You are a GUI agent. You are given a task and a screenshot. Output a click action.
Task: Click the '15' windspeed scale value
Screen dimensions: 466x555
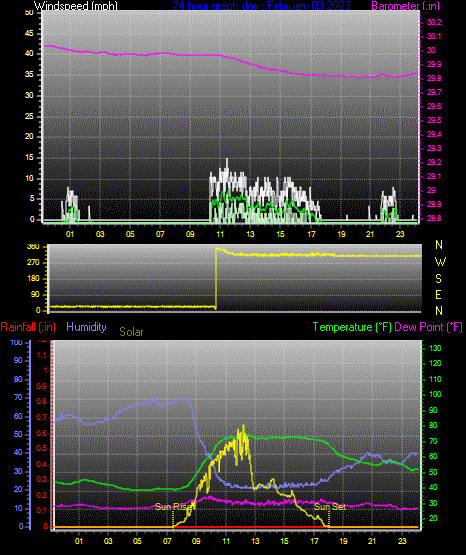coord(29,158)
